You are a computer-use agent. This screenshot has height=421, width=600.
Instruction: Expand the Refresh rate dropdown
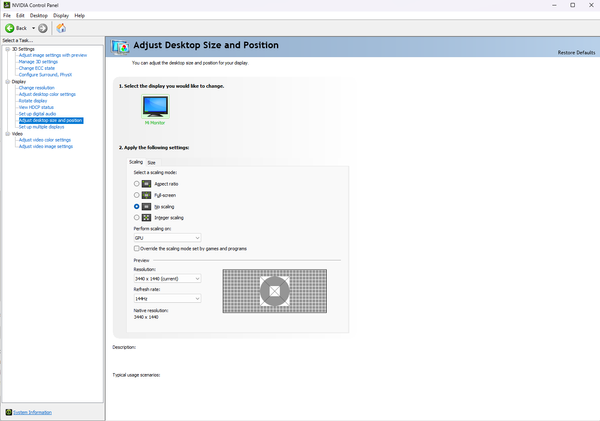click(x=167, y=298)
